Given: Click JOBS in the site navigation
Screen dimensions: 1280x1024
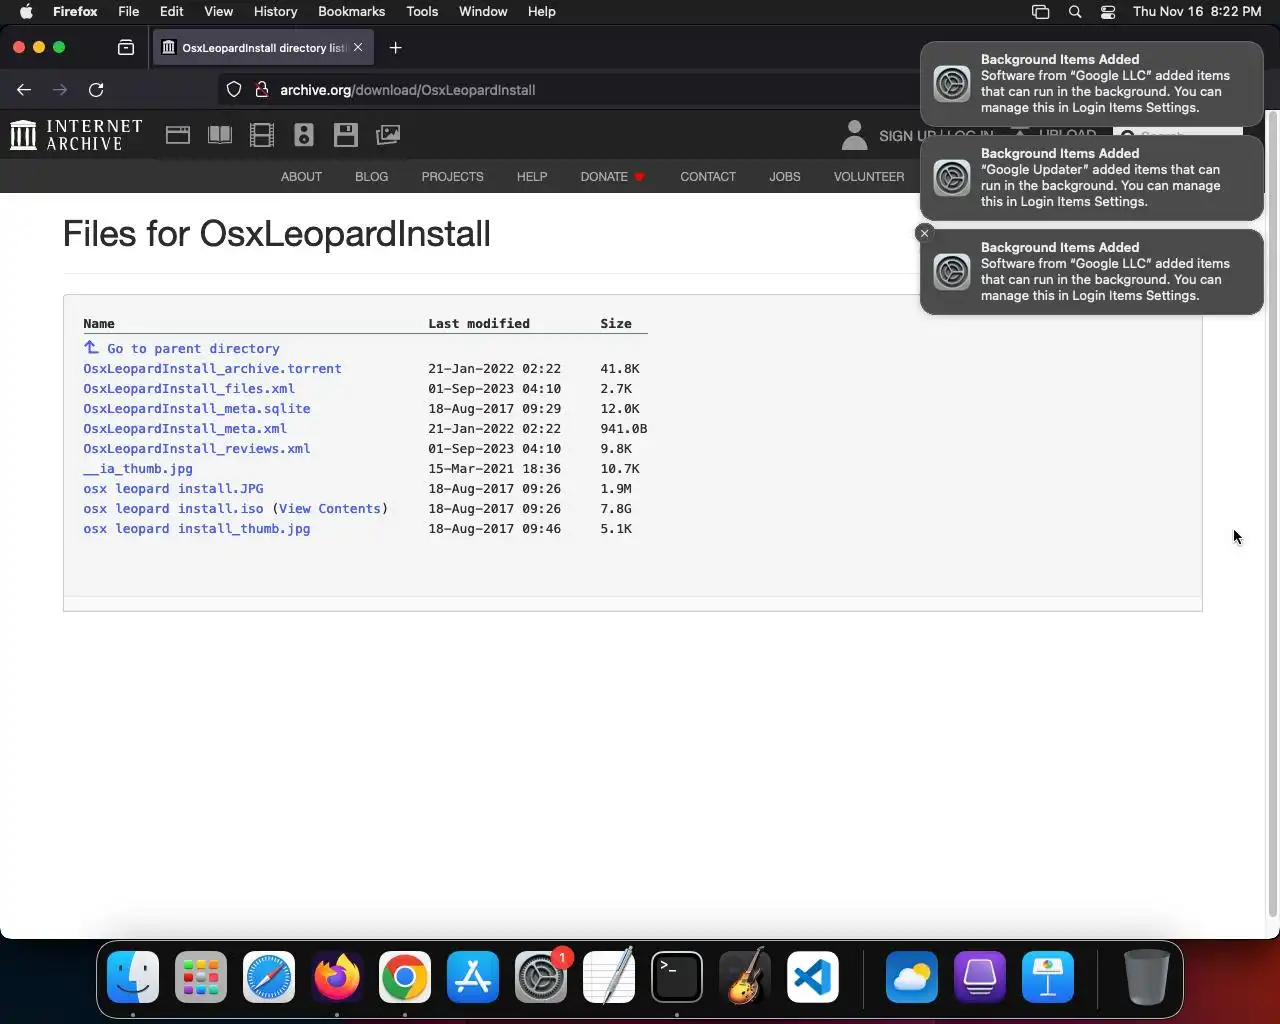Looking at the screenshot, I should coord(785,177).
